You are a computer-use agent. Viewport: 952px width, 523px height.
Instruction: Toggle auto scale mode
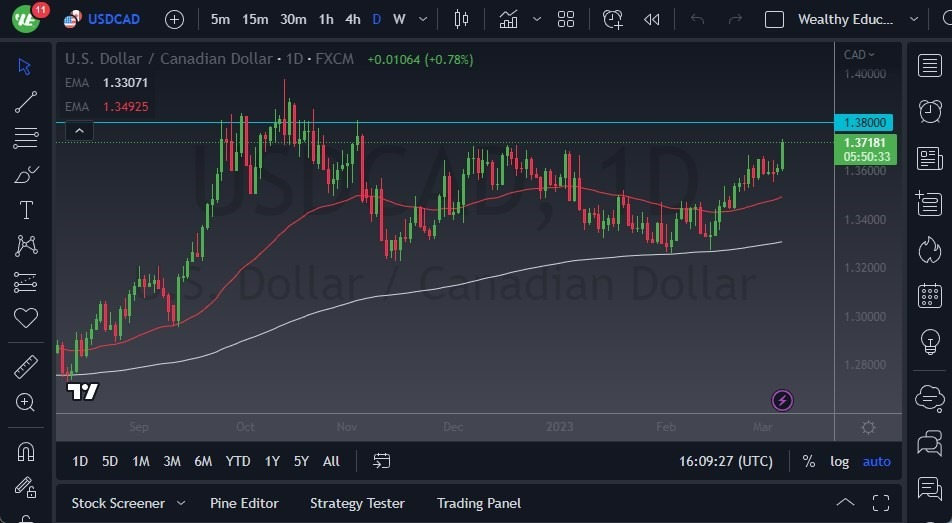click(x=877, y=462)
